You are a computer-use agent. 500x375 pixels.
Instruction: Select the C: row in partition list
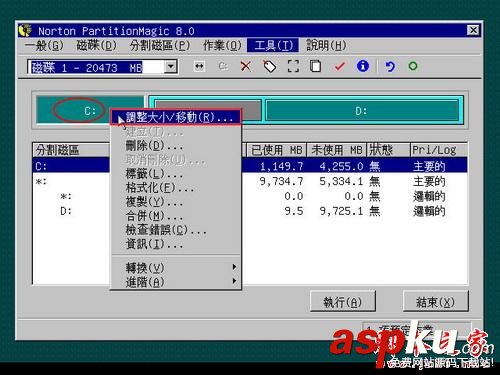click(x=250, y=166)
